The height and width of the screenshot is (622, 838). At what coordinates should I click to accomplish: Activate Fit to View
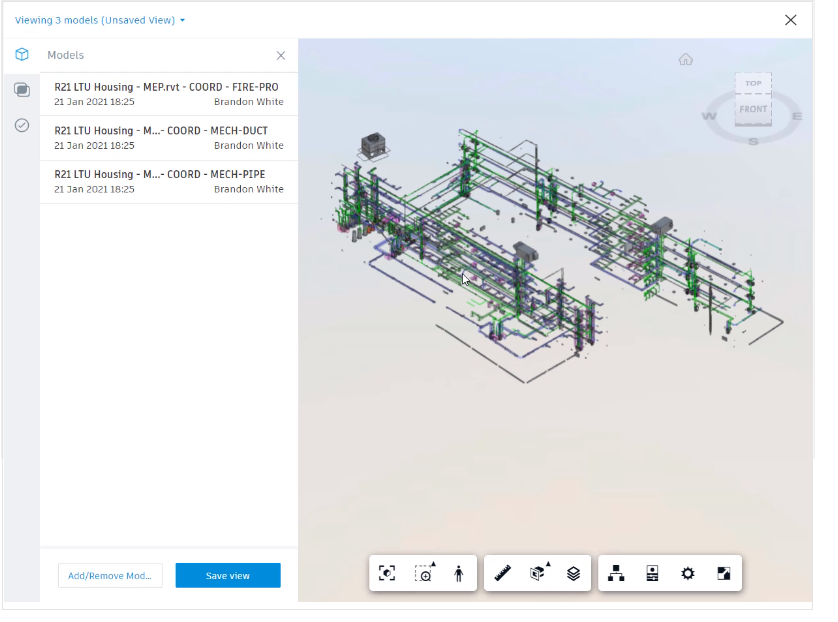click(x=388, y=573)
